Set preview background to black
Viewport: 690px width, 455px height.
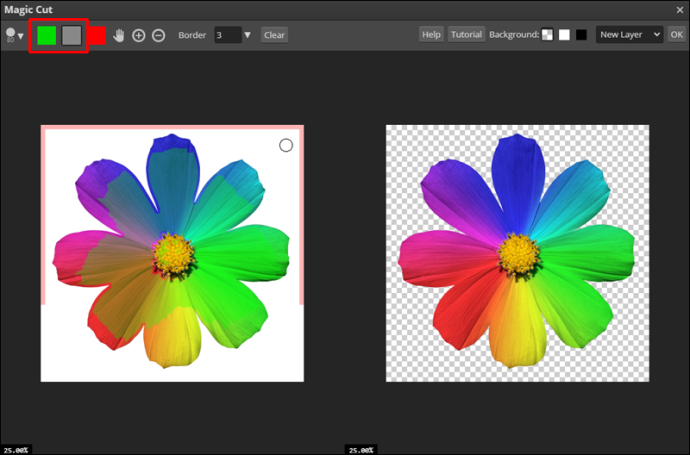(581, 35)
